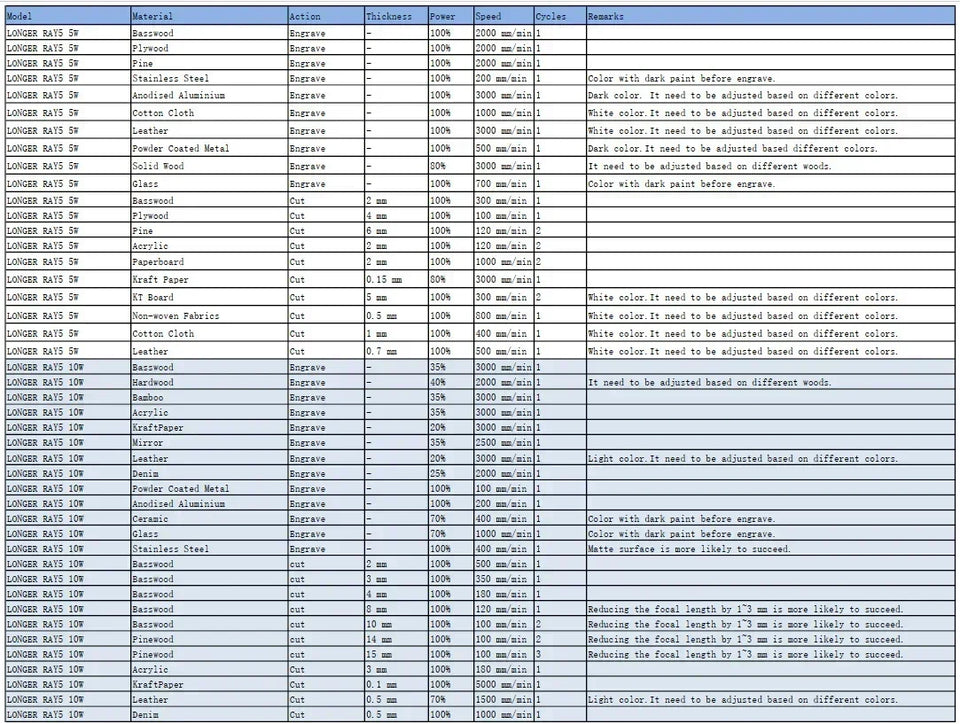This screenshot has height=724, width=960.
Task: Click the White color remark in Non-woven Fabrics row
Action: pyautogui.click(x=743, y=316)
